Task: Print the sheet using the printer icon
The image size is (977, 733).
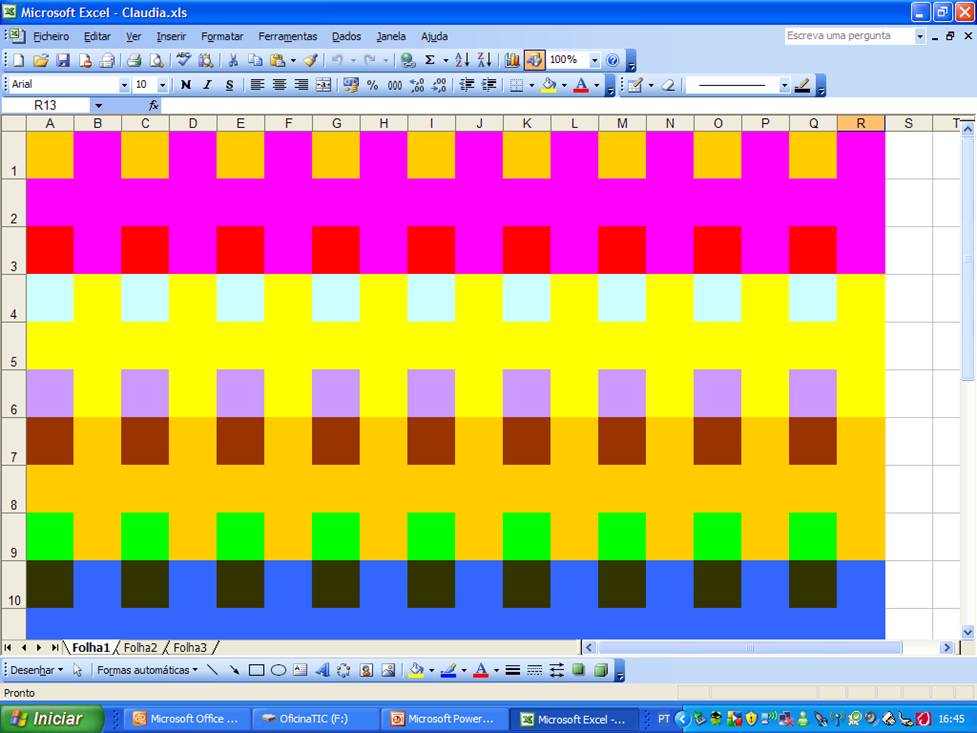Action: coord(134,60)
